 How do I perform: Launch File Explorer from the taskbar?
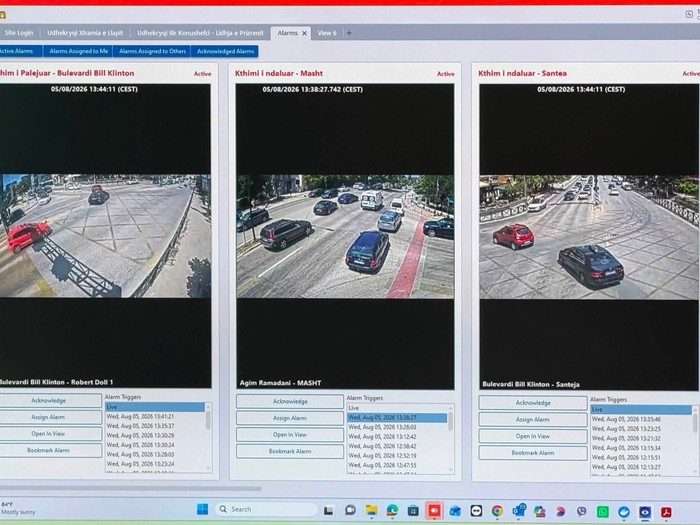click(x=371, y=510)
